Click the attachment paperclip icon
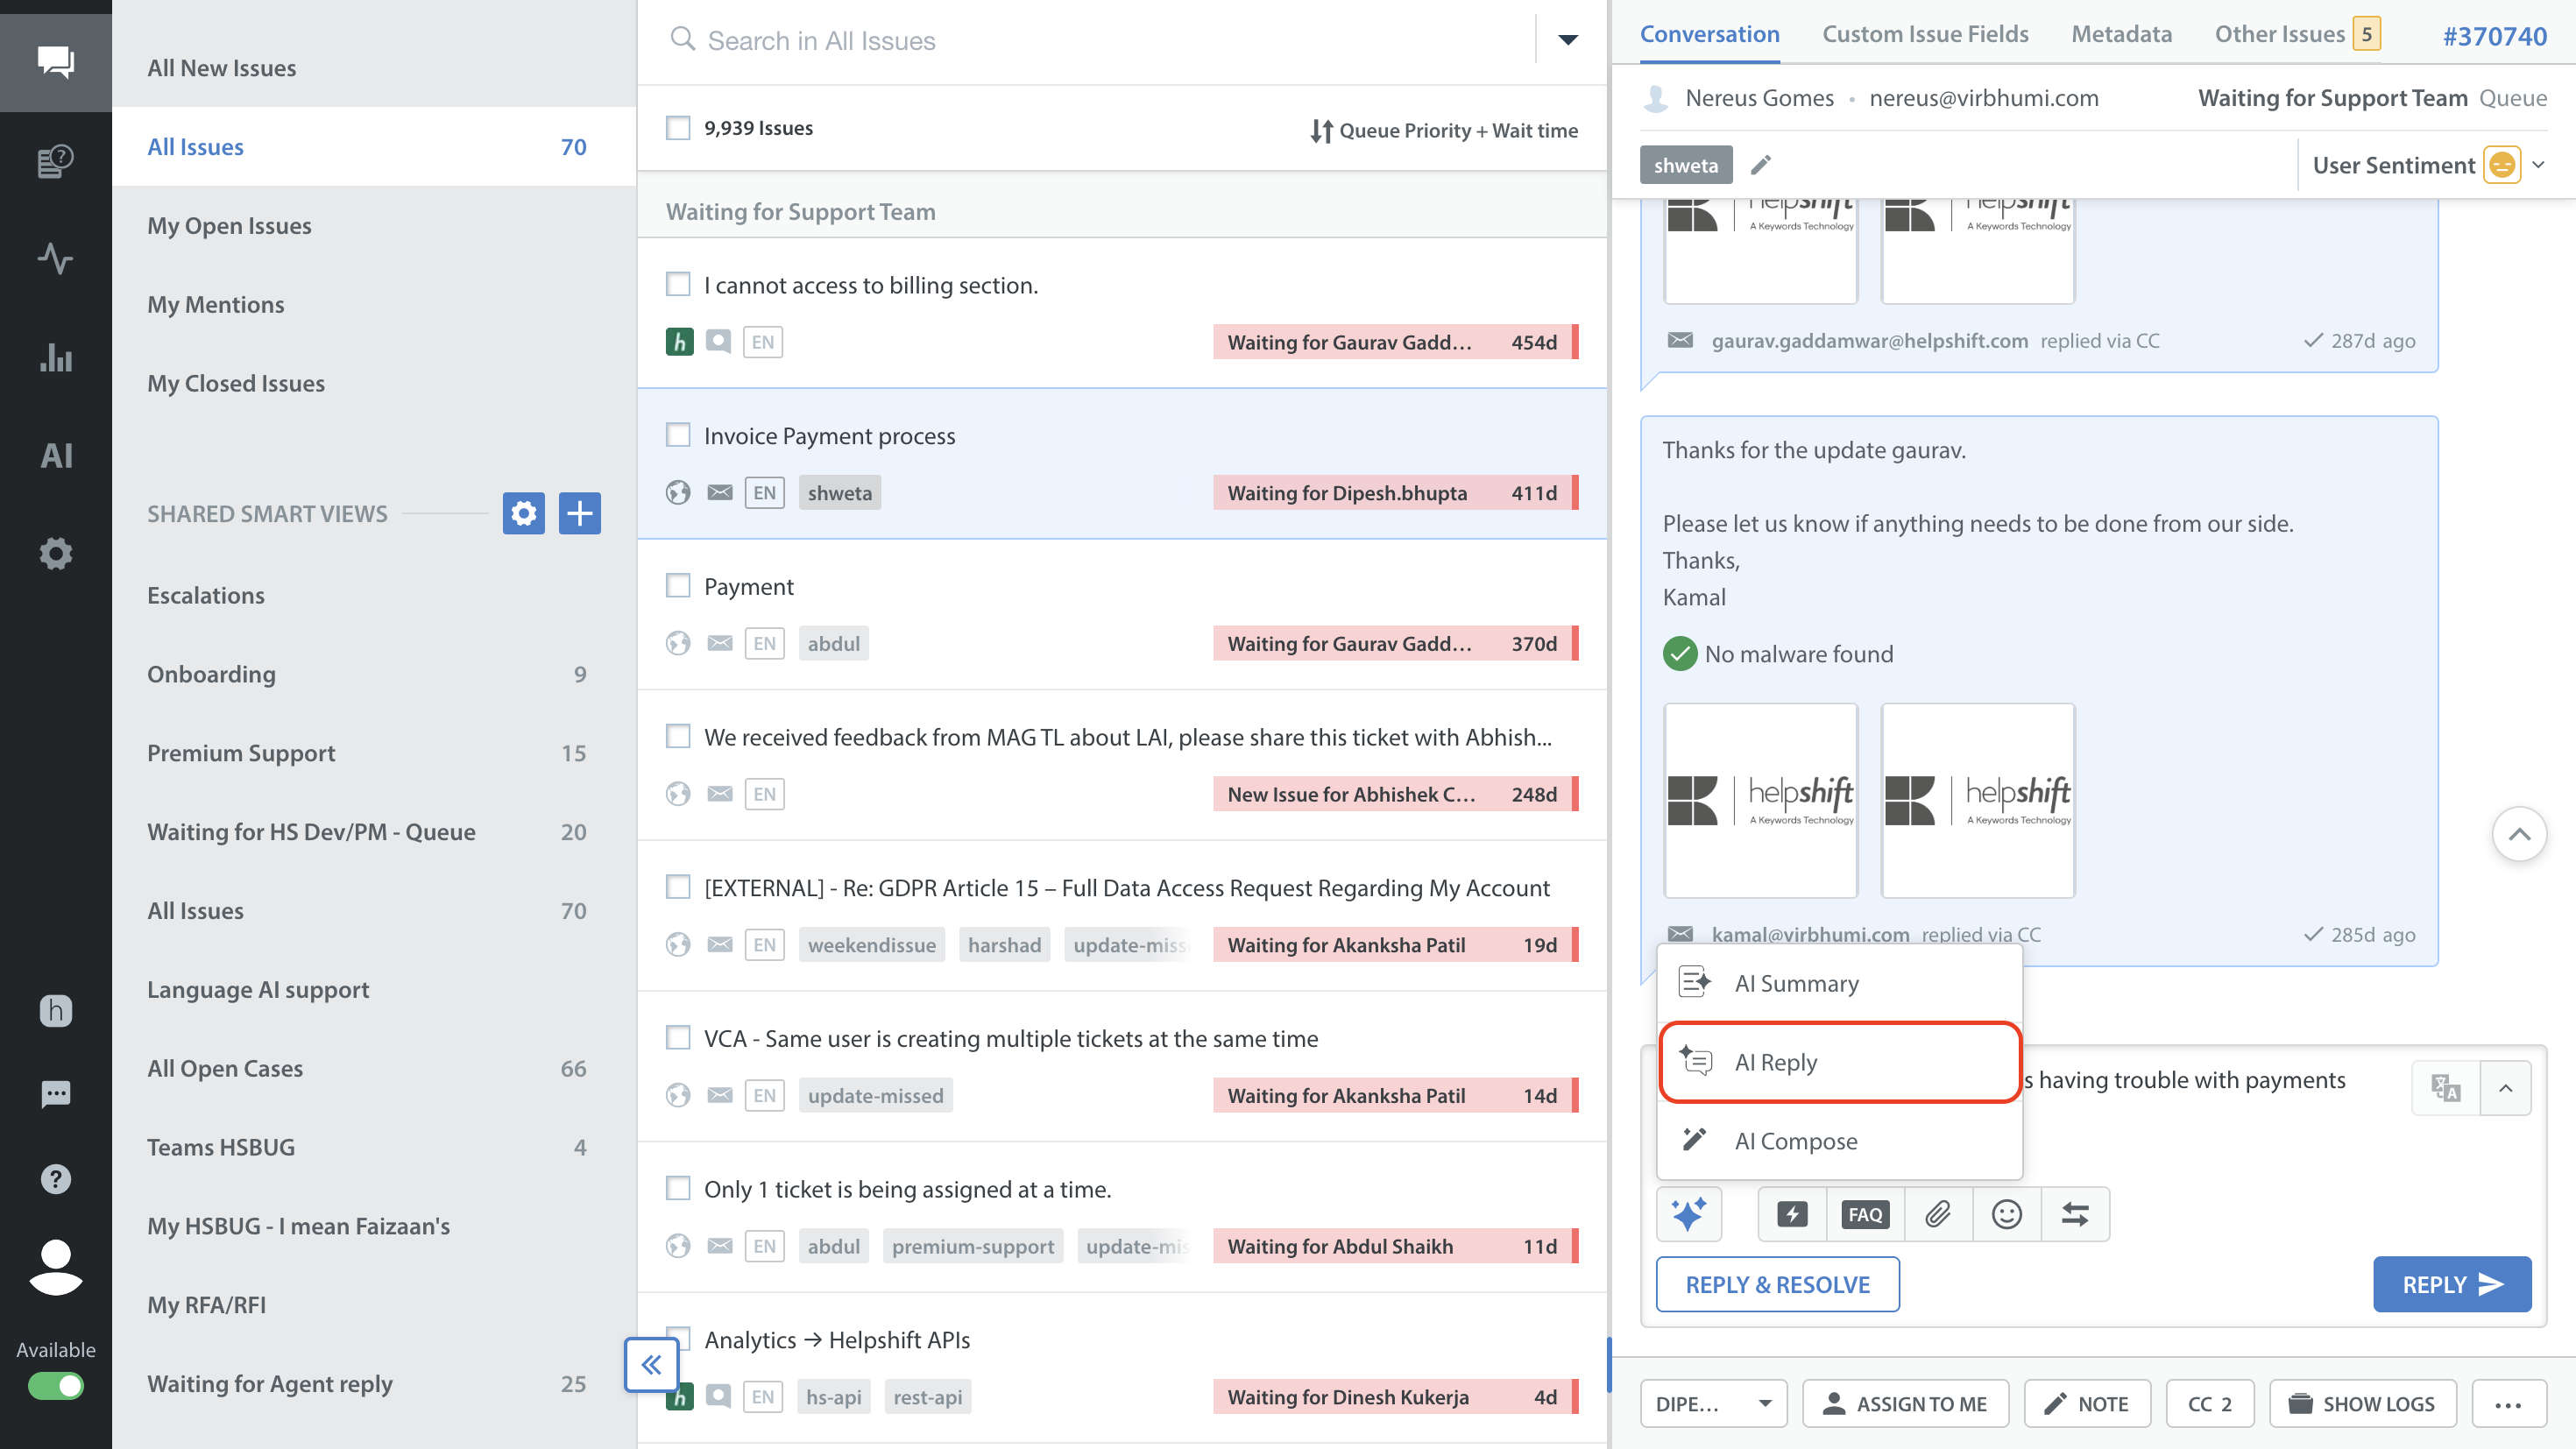 (x=1937, y=1214)
